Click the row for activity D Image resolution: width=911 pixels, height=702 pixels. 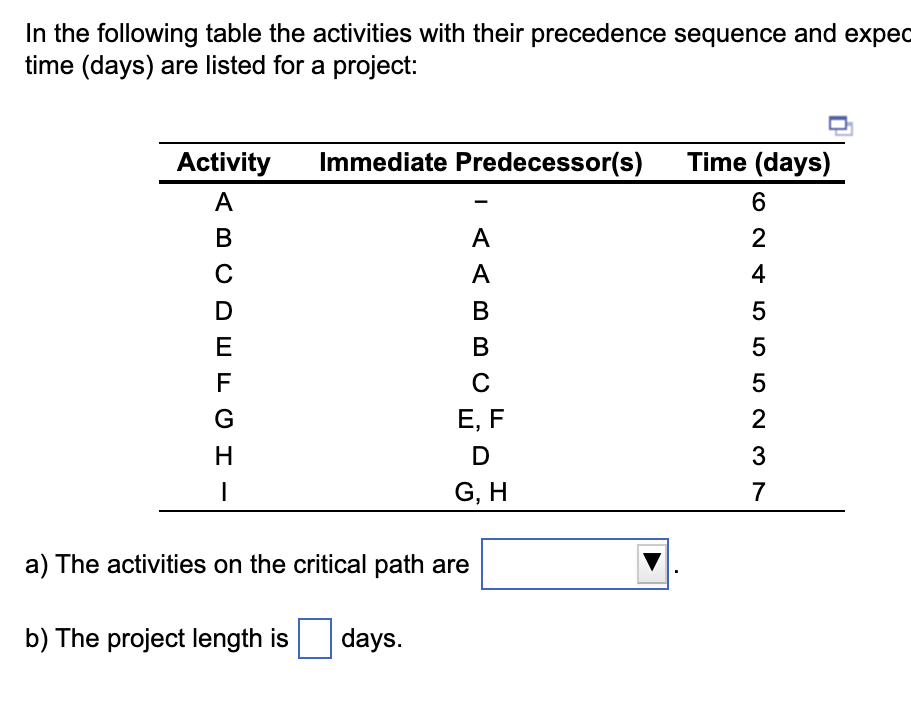pos(223,311)
